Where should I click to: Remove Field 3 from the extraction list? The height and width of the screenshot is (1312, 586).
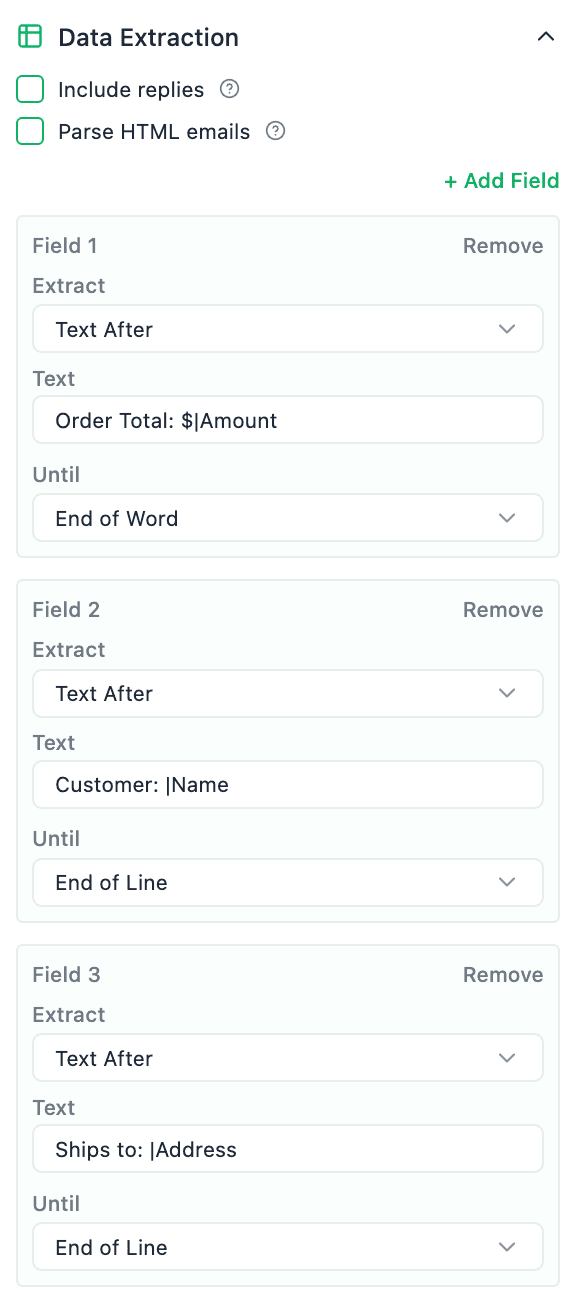click(503, 974)
